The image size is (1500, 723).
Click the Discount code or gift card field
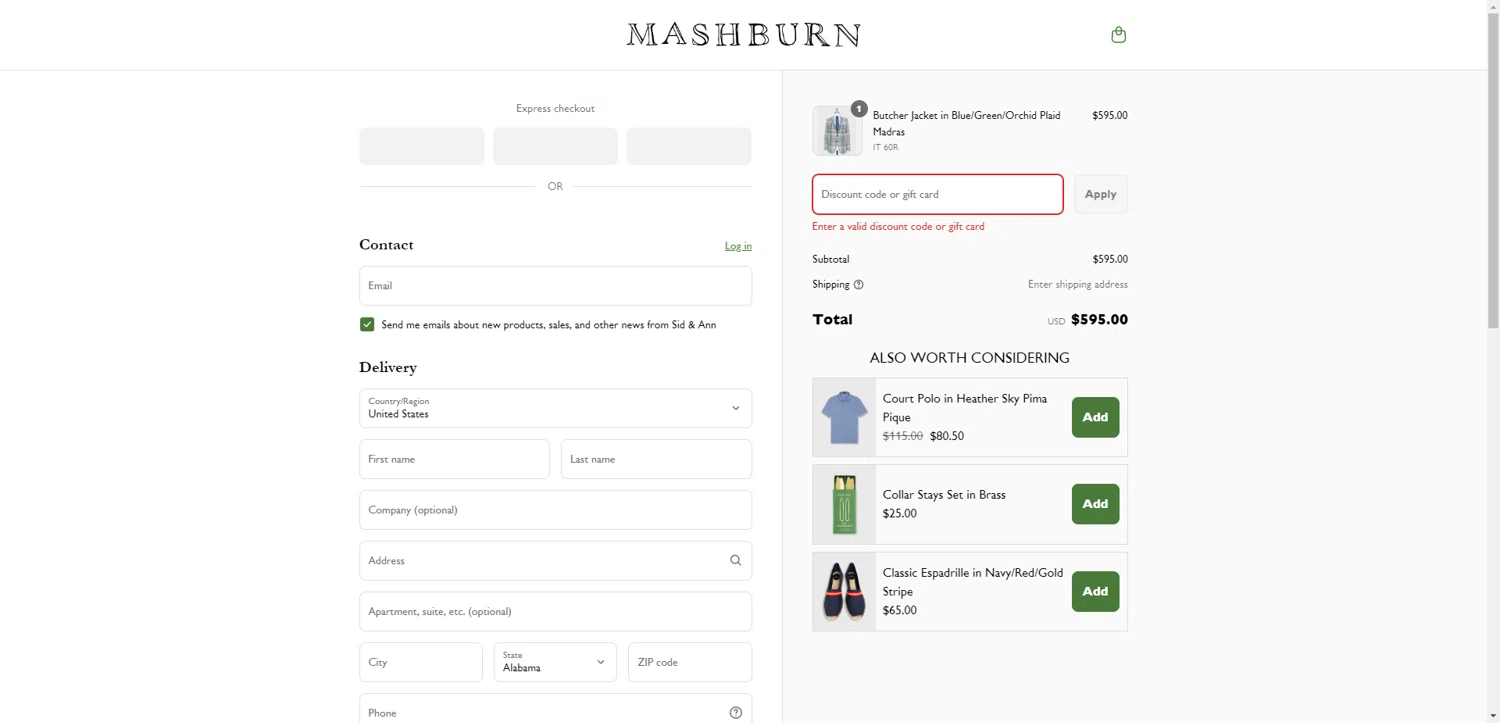pos(937,194)
